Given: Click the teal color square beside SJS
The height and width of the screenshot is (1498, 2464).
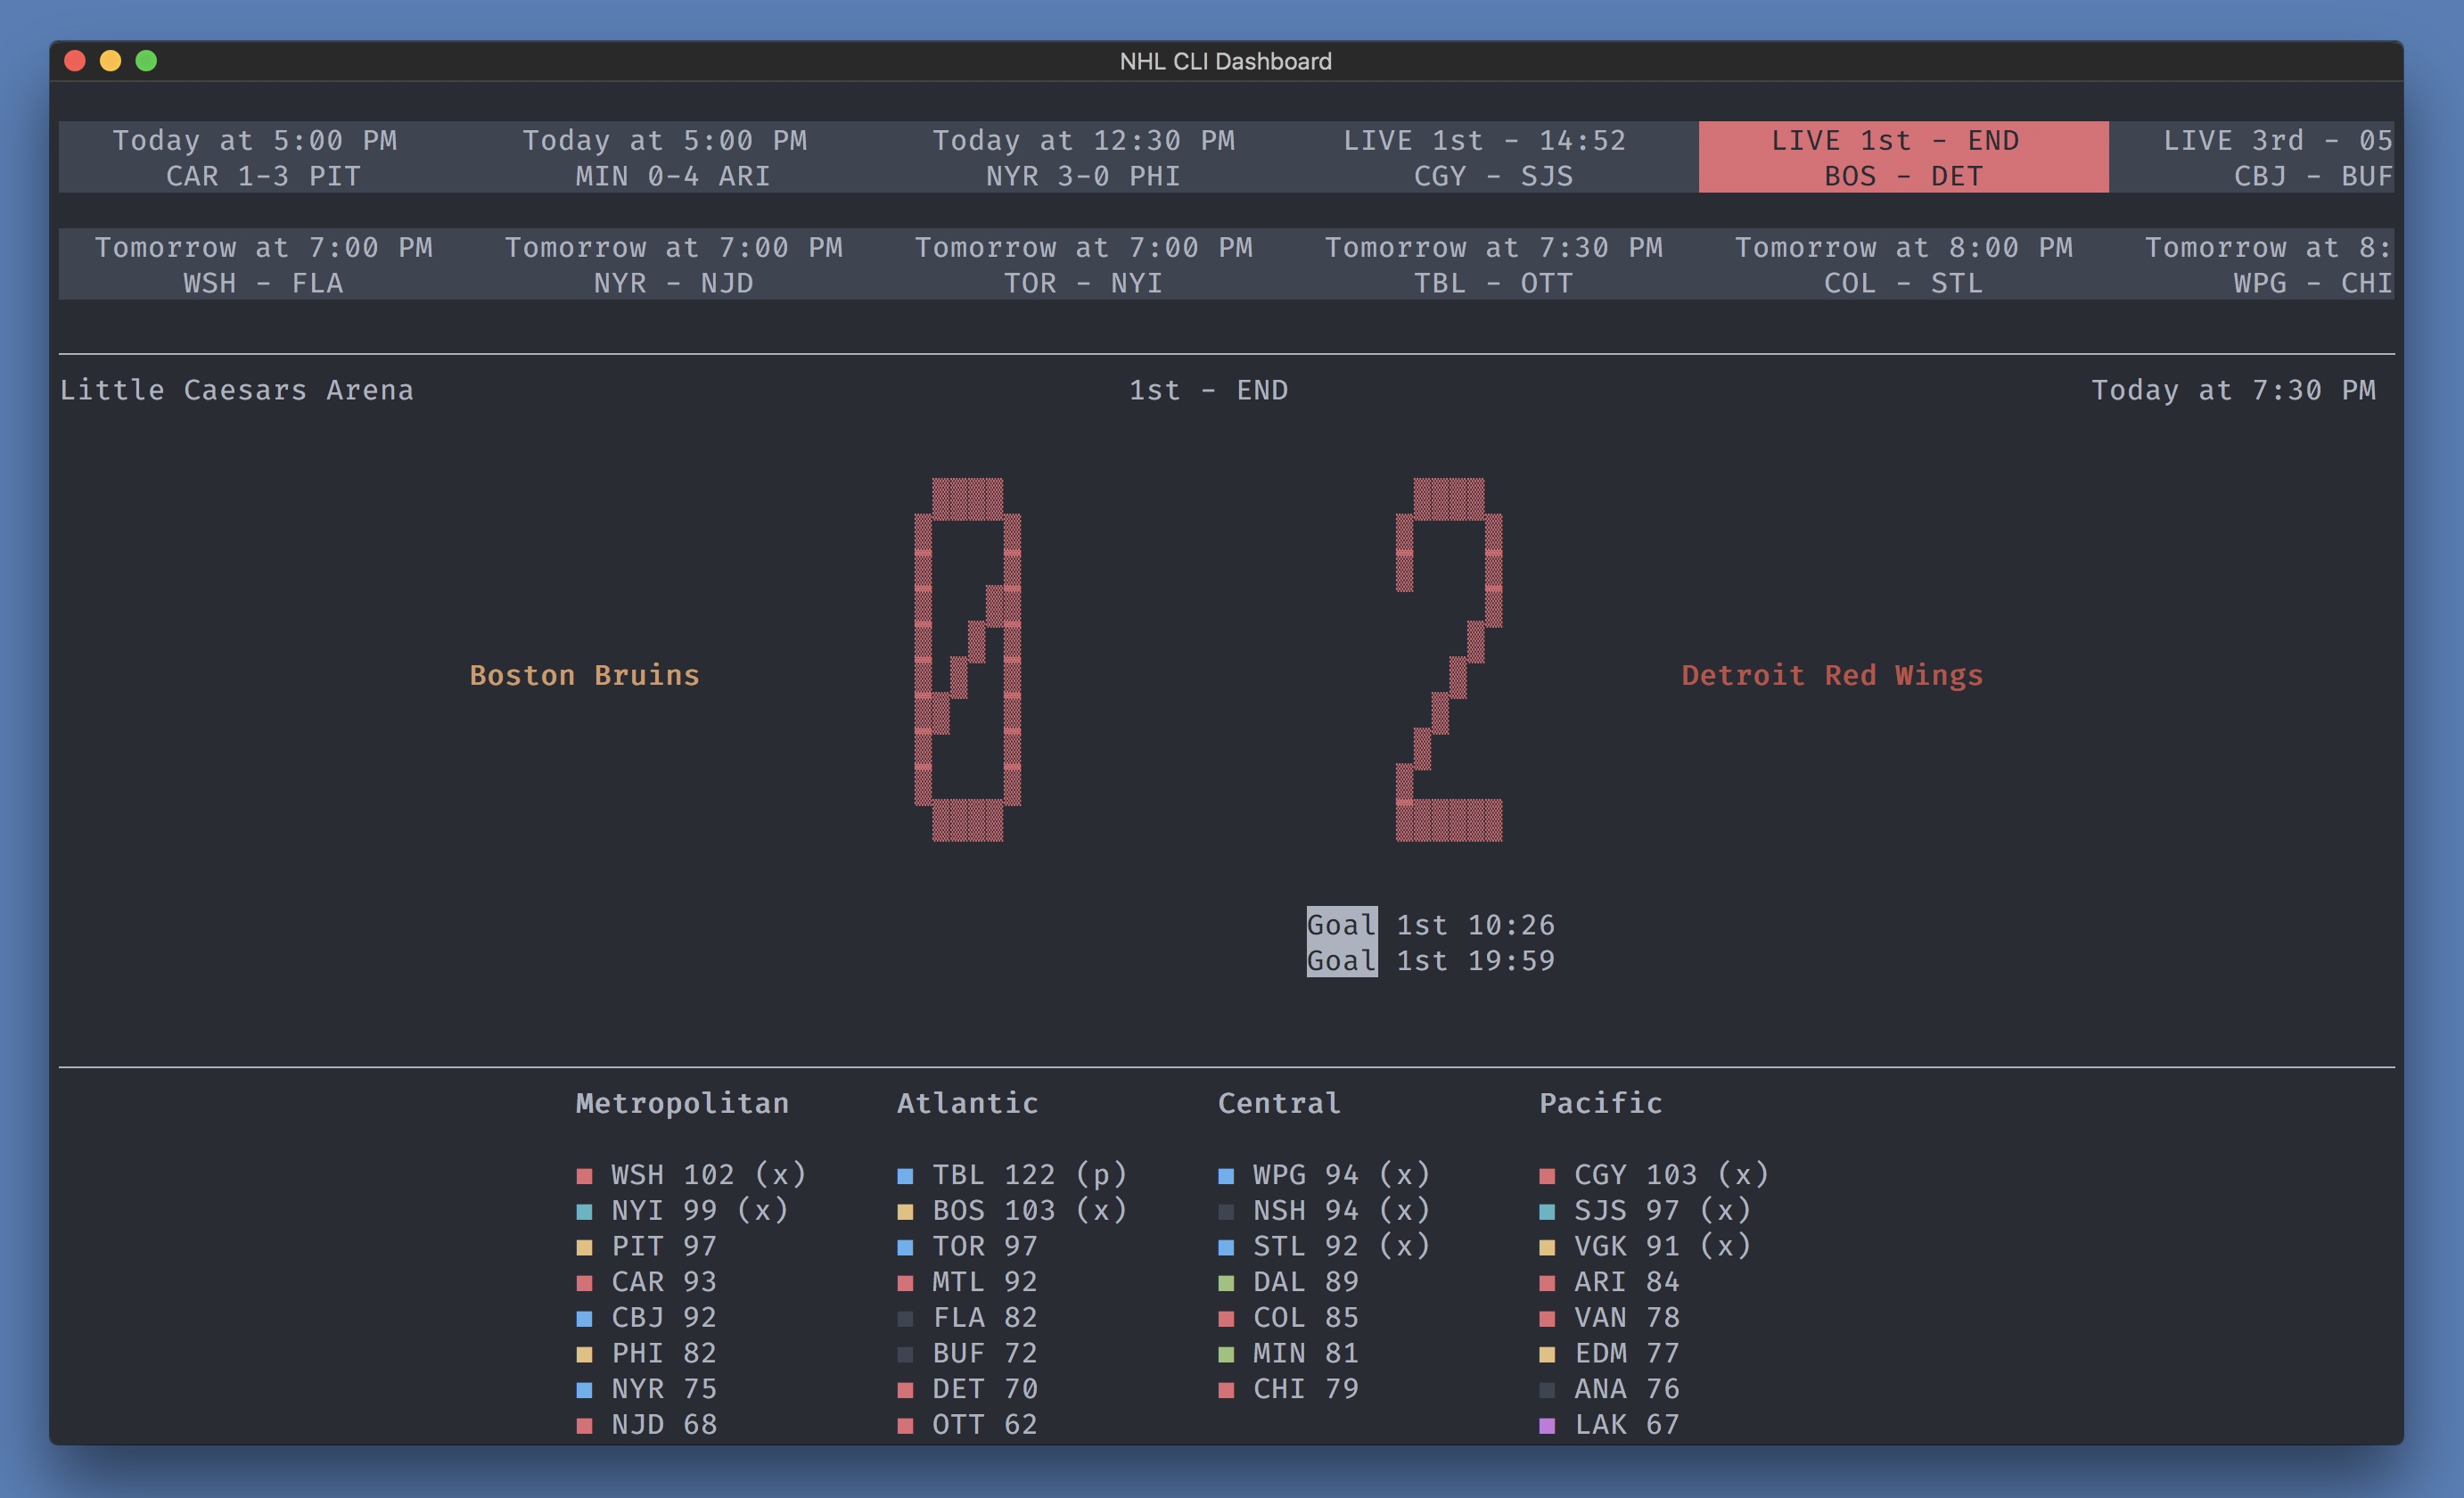Looking at the screenshot, I should click(1547, 1212).
